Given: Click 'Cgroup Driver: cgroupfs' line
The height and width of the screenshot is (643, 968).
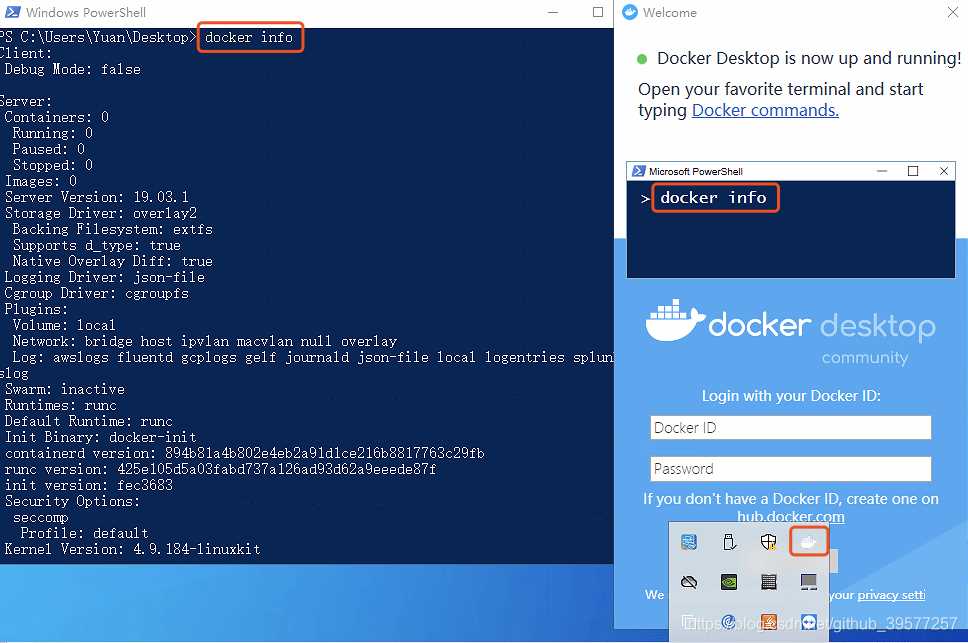Looking at the screenshot, I should pos(96,294).
